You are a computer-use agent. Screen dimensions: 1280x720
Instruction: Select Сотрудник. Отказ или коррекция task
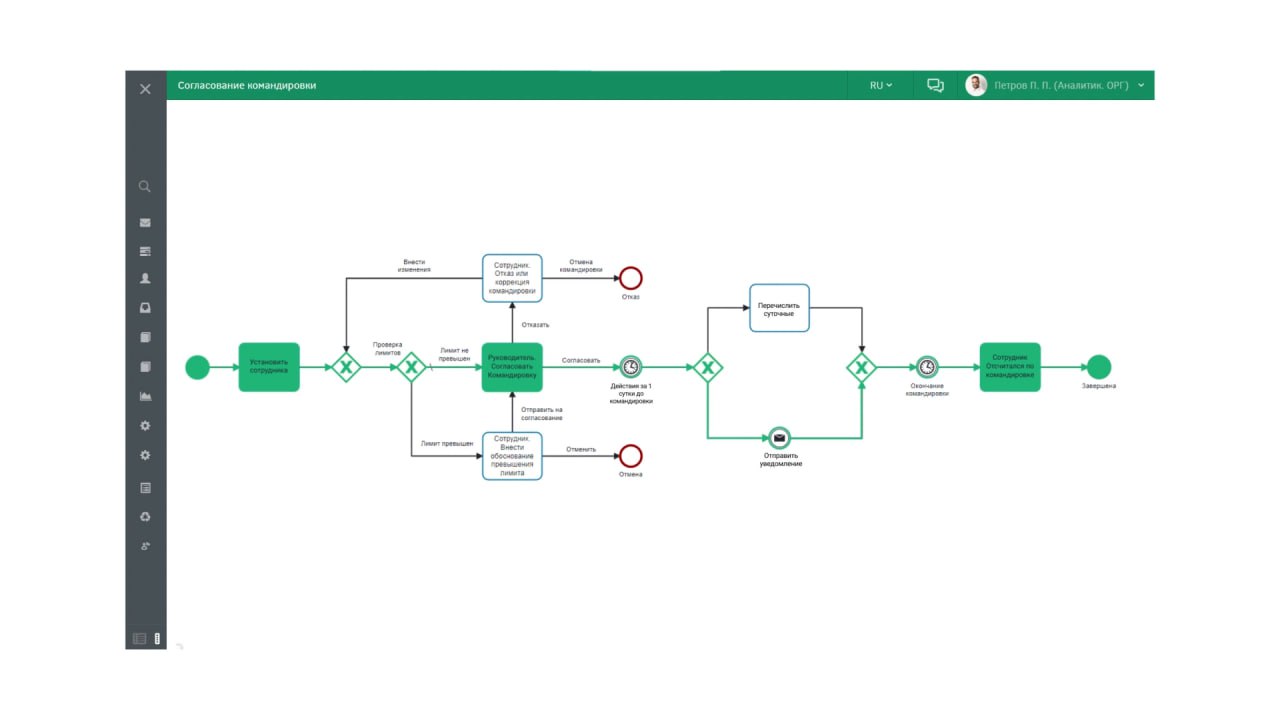512,278
